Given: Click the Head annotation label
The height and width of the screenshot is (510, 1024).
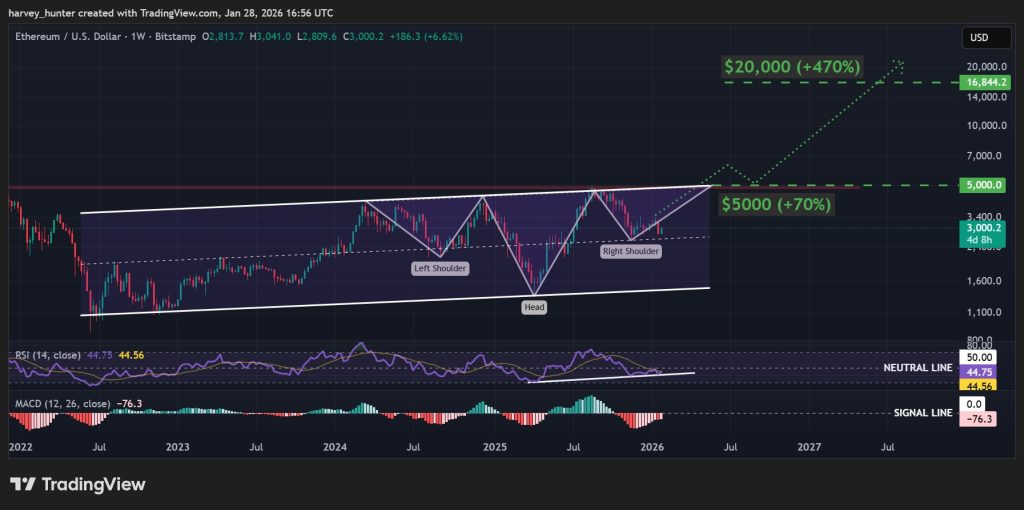Looking at the screenshot, I should coord(534,307).
